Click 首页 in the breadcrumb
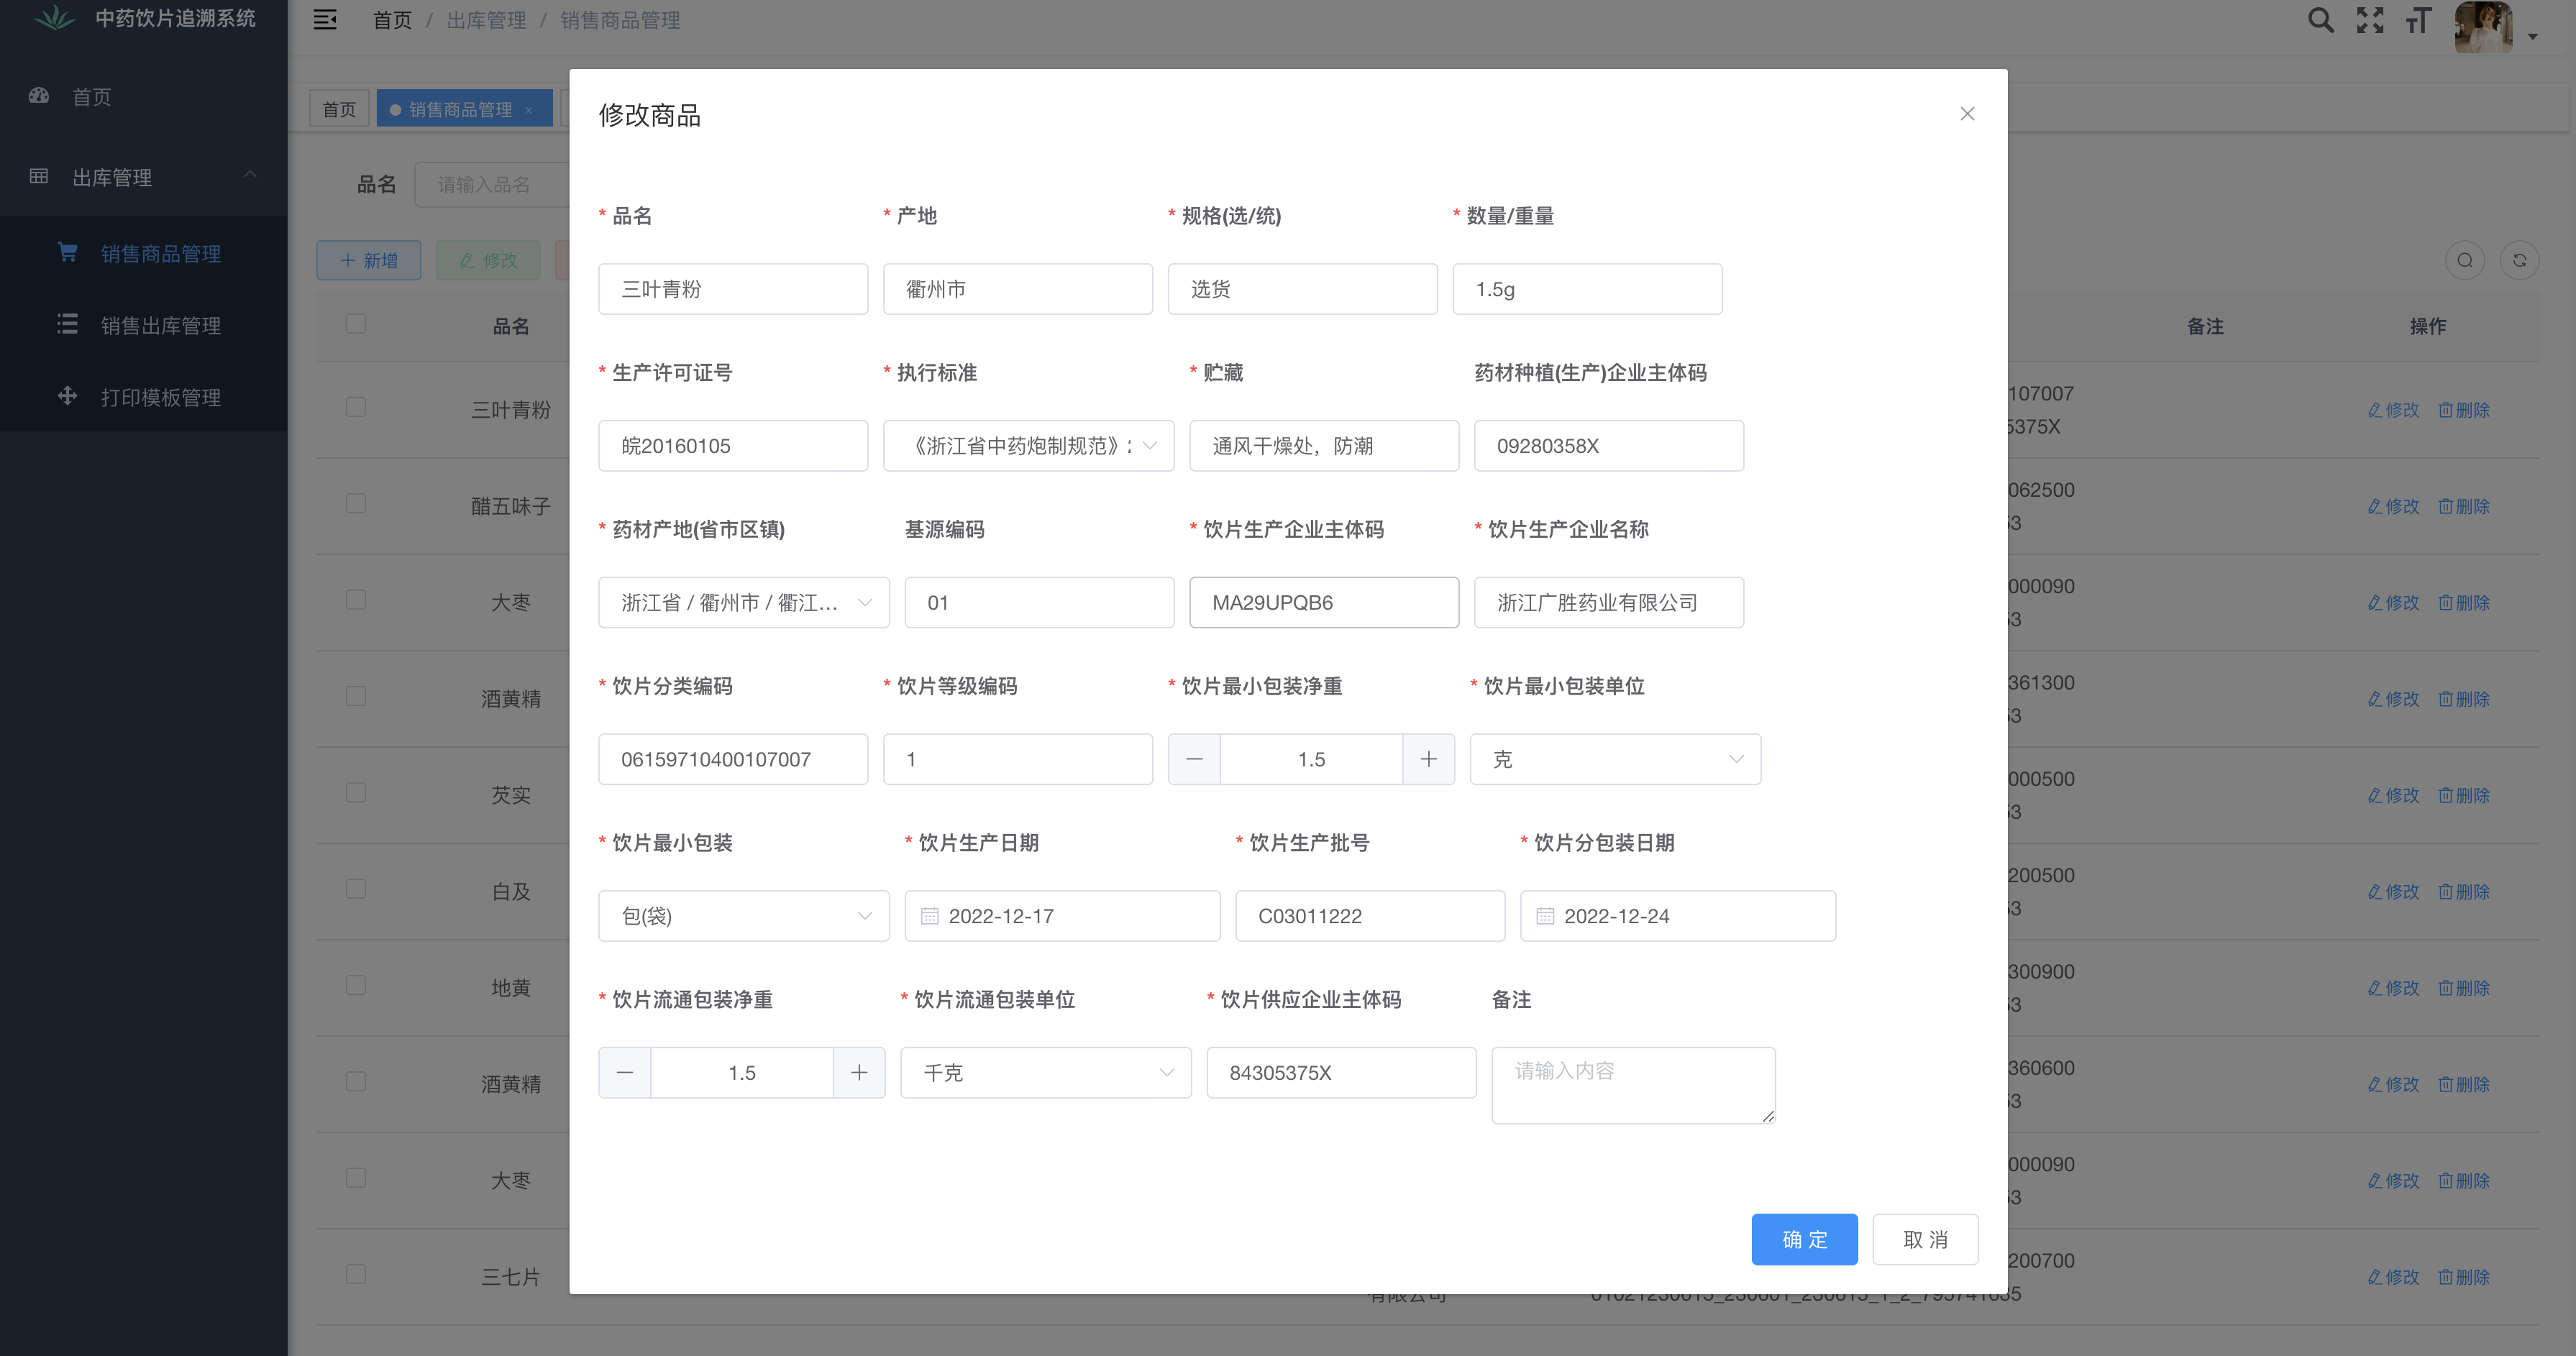This screenshot has width=2576, height=1356. 392,20
